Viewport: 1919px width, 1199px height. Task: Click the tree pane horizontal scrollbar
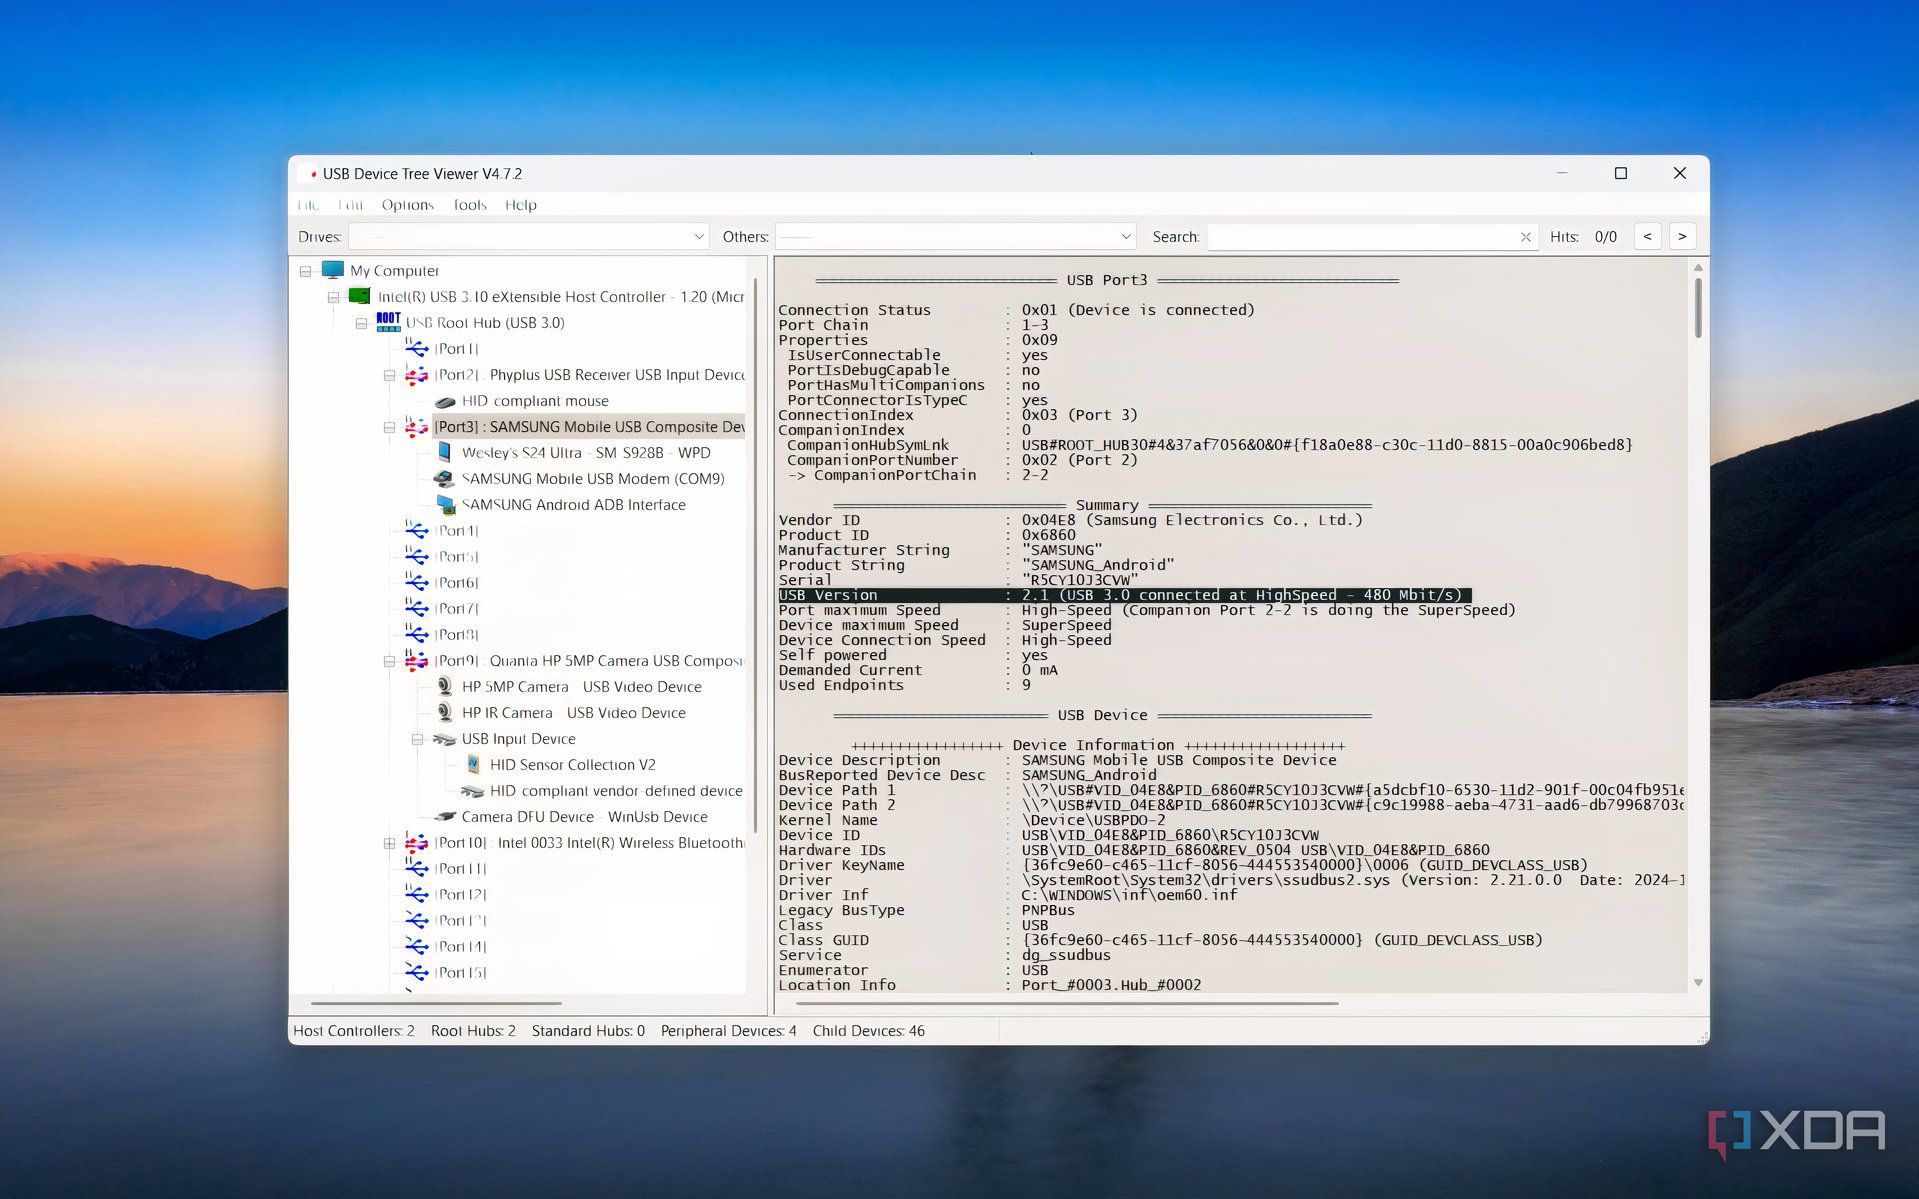pos(436,1002)
